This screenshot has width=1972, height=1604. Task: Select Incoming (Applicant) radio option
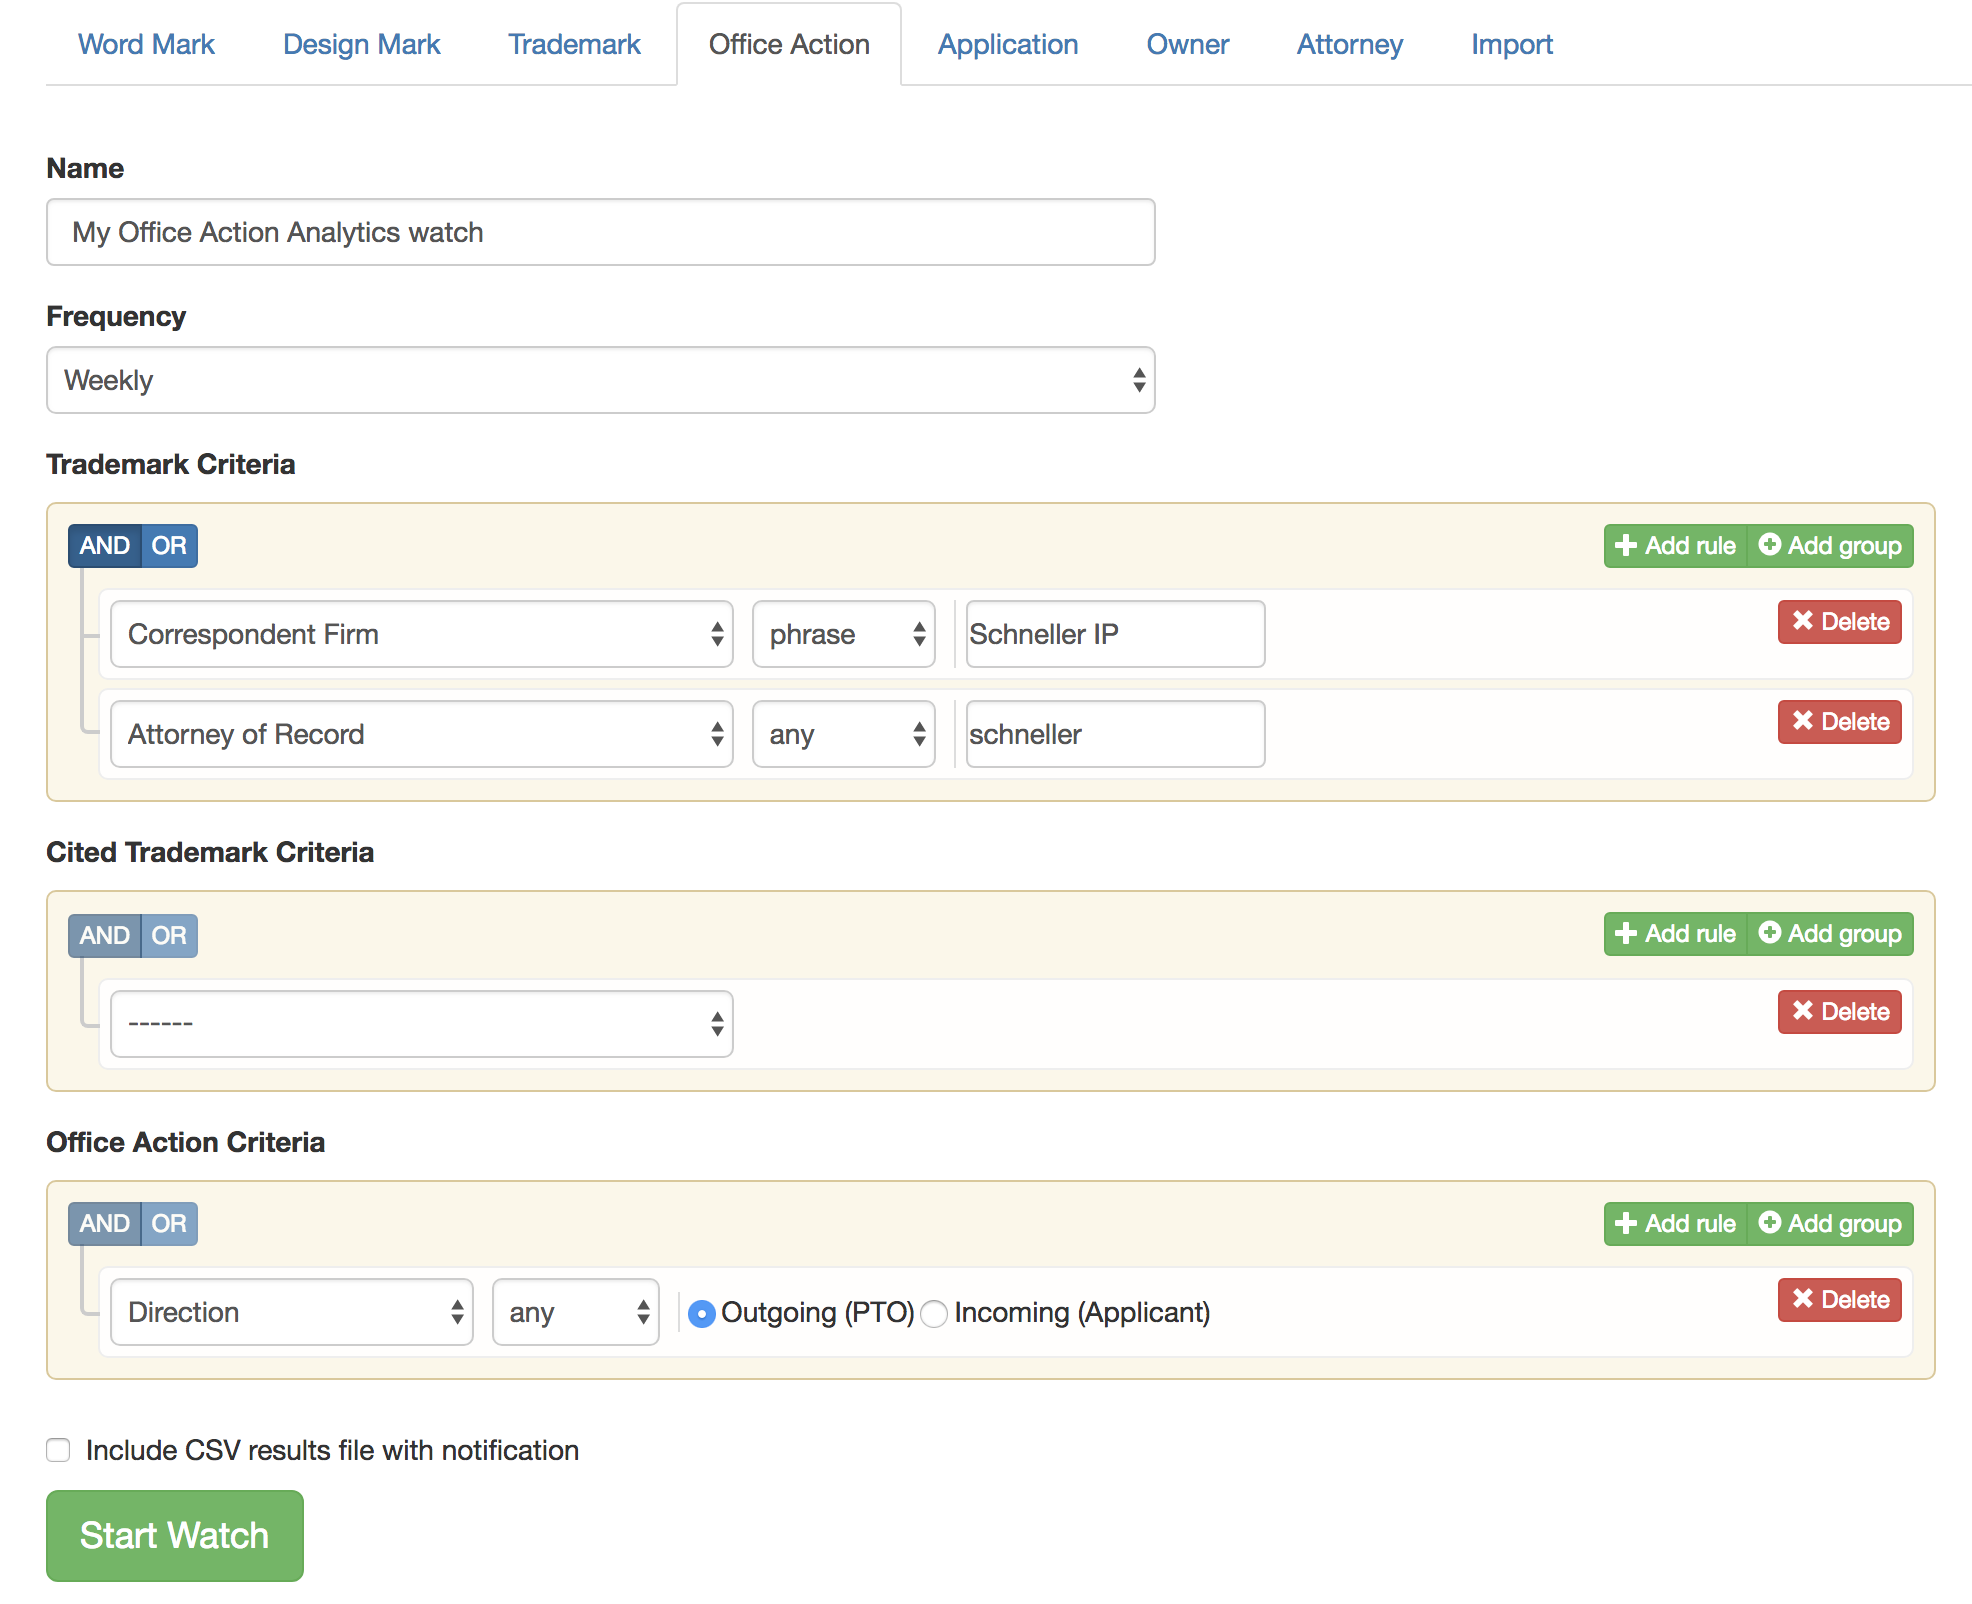tap(934, 1313)
